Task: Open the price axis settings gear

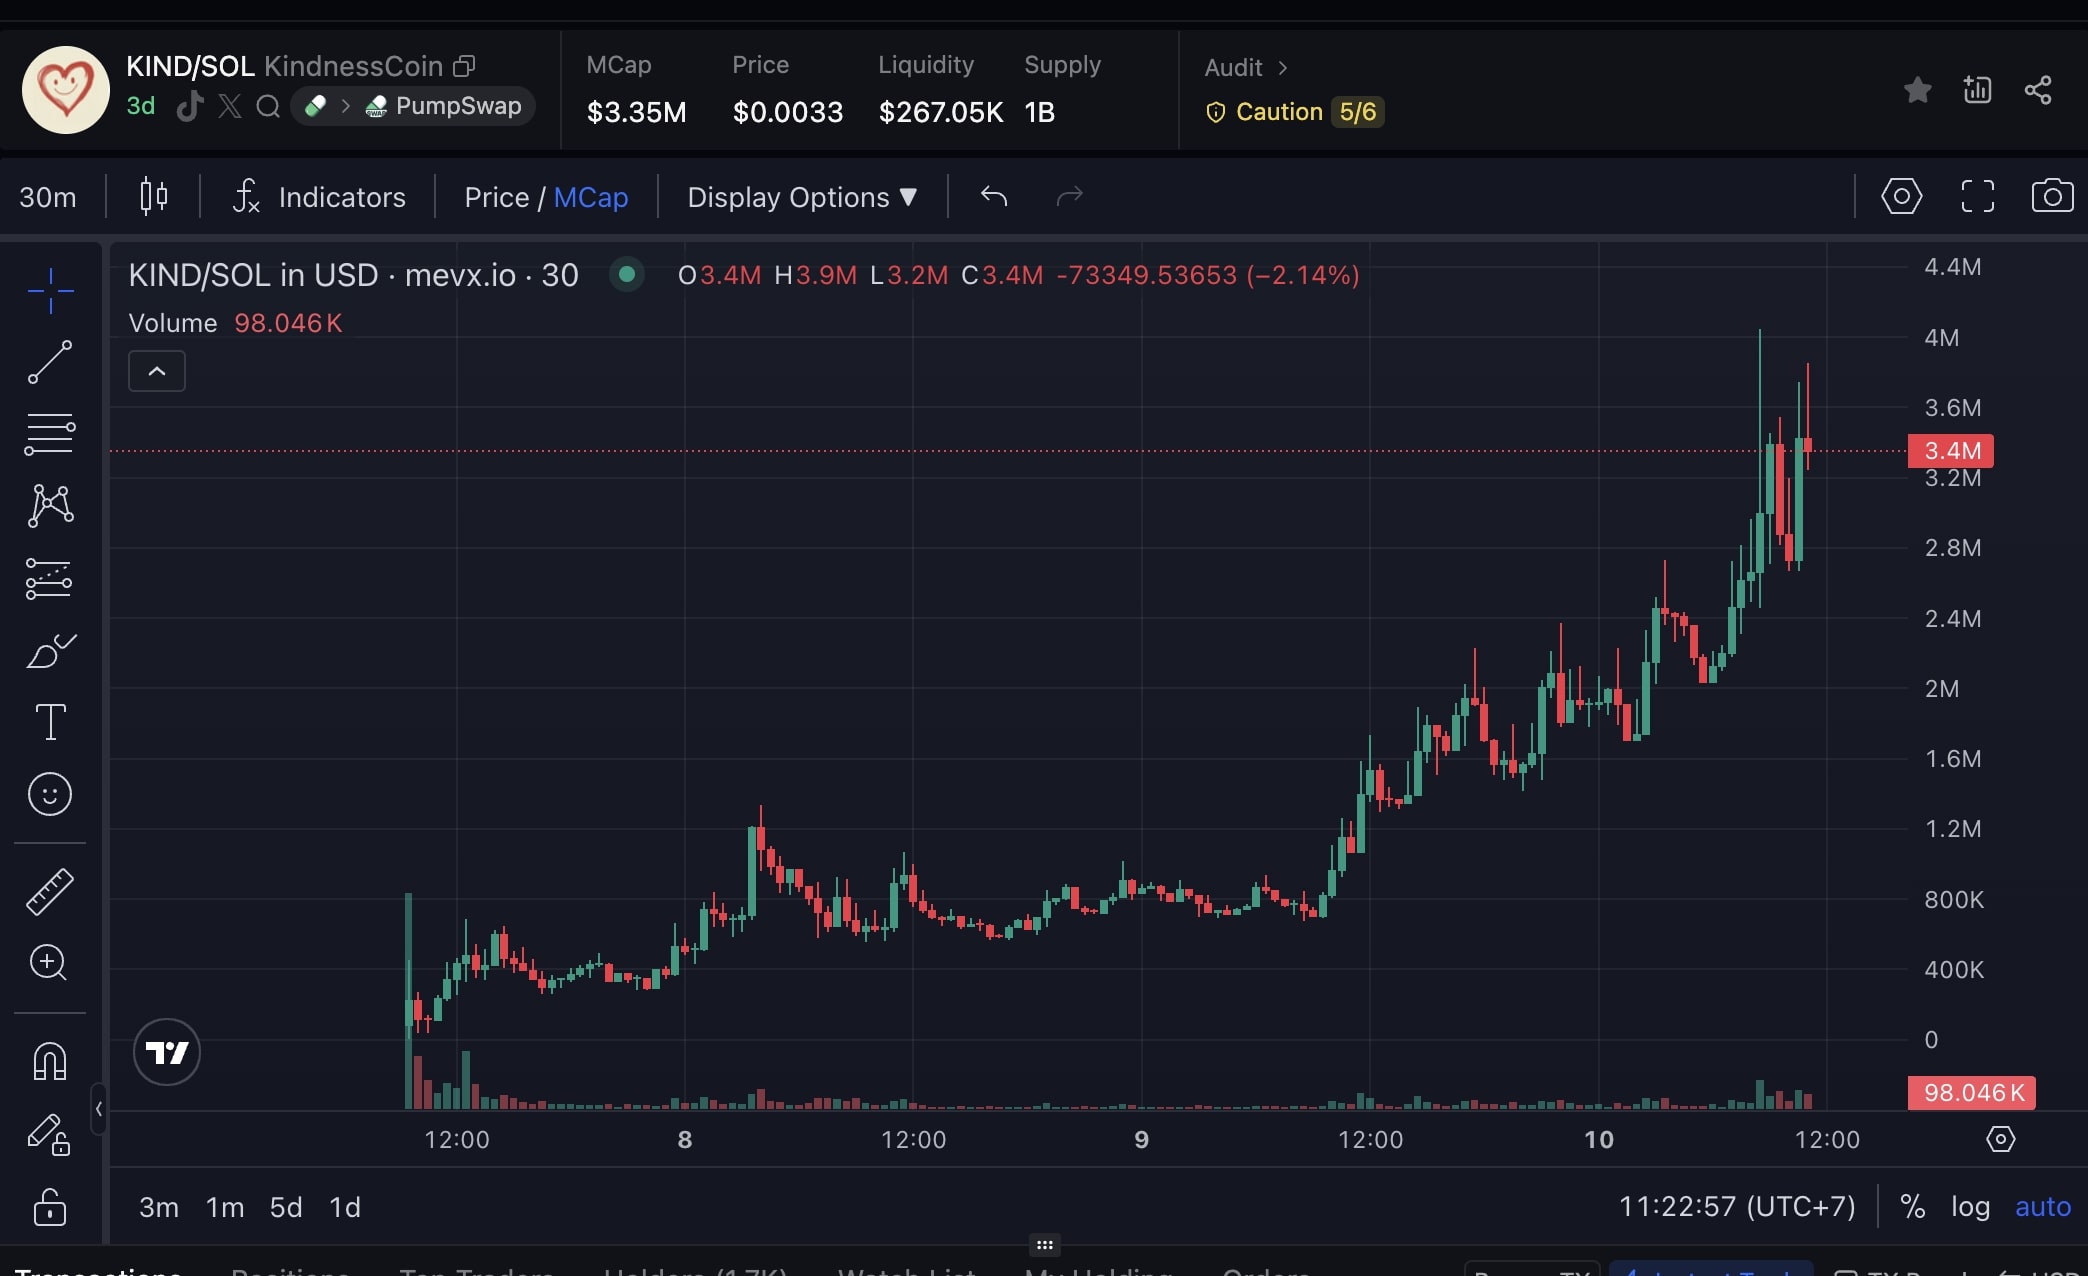Action: tap(2001, 1139)
